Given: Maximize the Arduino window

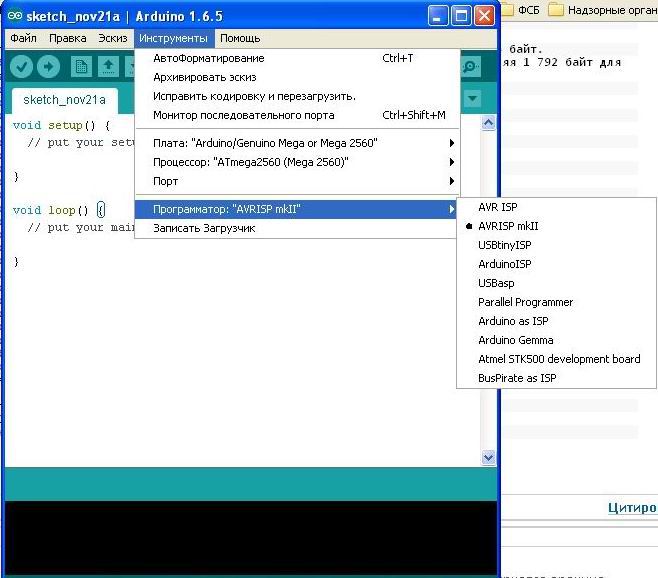Looking at the screenshot, I should click(461, 16).
